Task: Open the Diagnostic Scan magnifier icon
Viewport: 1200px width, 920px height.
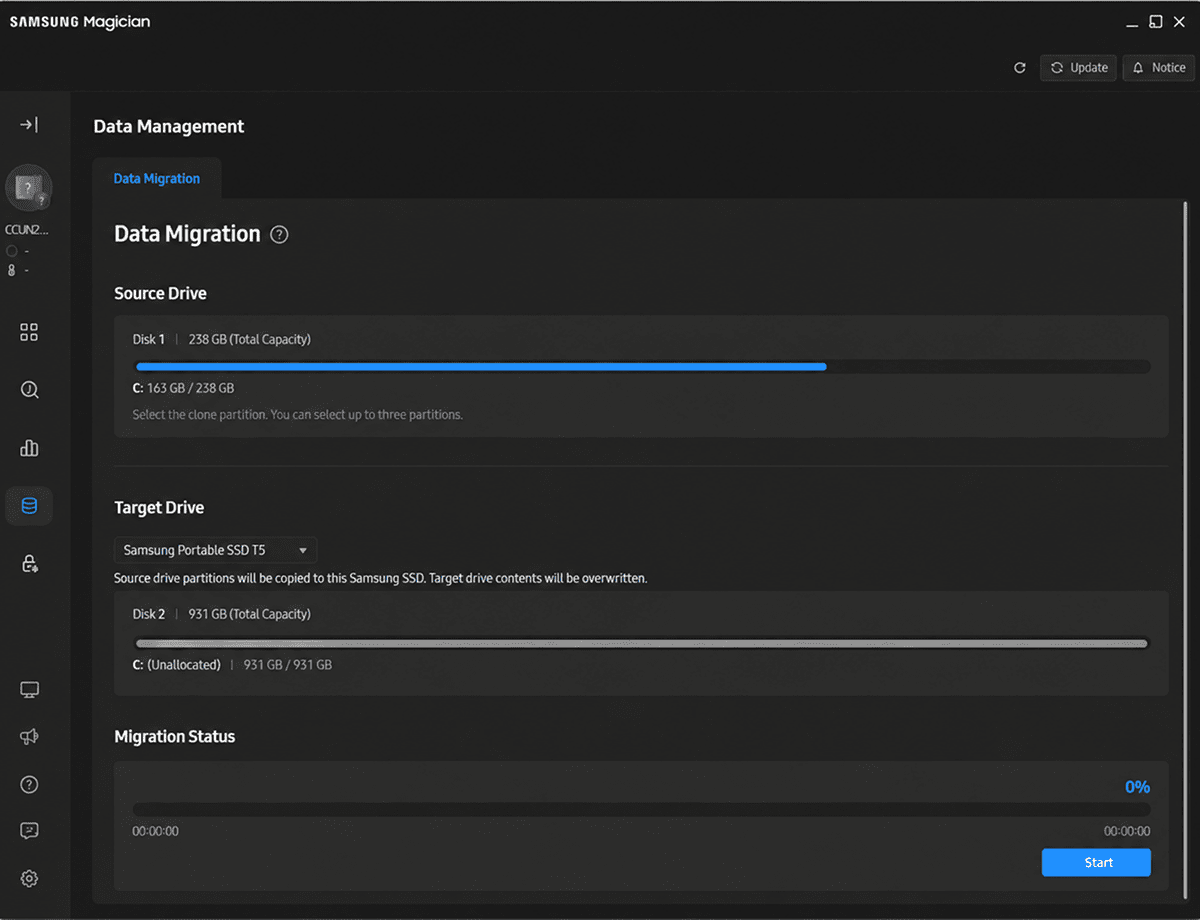Action: [x=29, y=390]
